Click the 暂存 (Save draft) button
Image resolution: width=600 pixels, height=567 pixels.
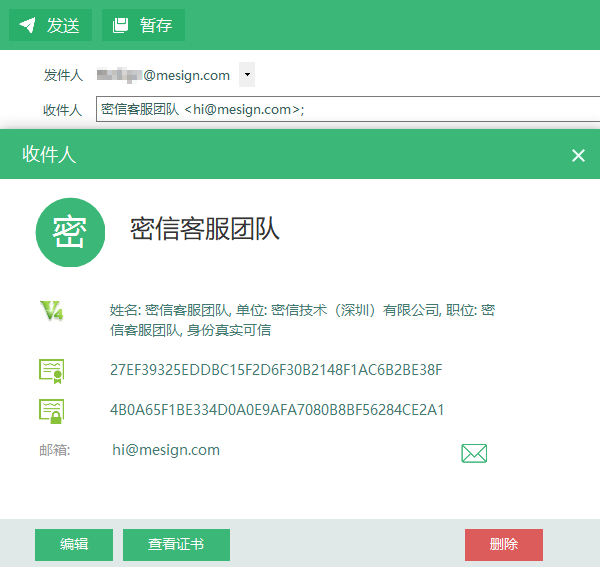tap(143, 25)
